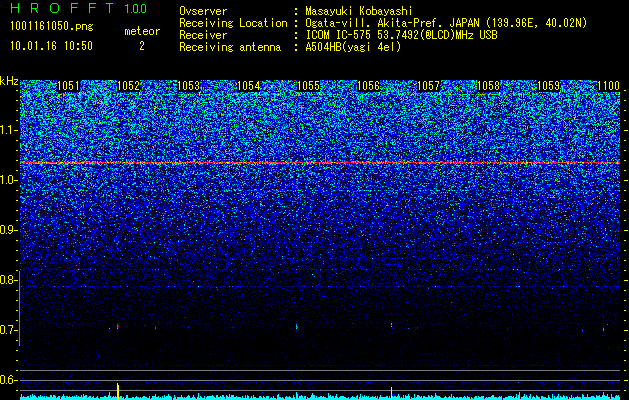Image resolution: width=629 pixels, height=400 pixels.
Task: Click the 0.9 frequency axis label
Action: pos(8,230)
